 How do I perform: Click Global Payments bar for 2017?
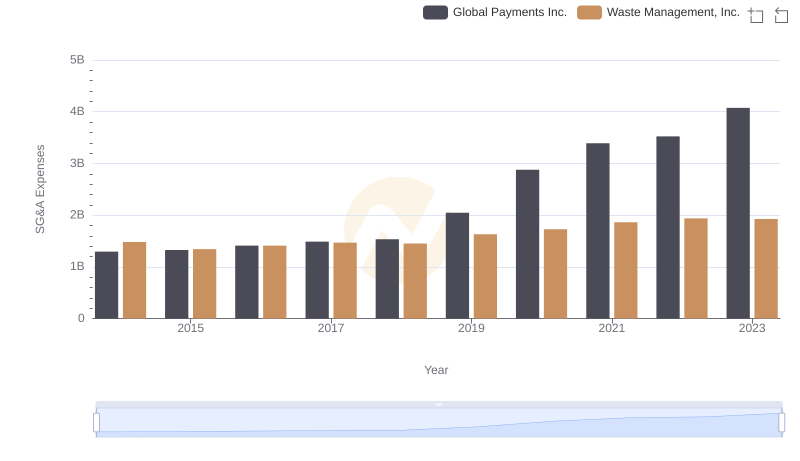coord(317,280)
